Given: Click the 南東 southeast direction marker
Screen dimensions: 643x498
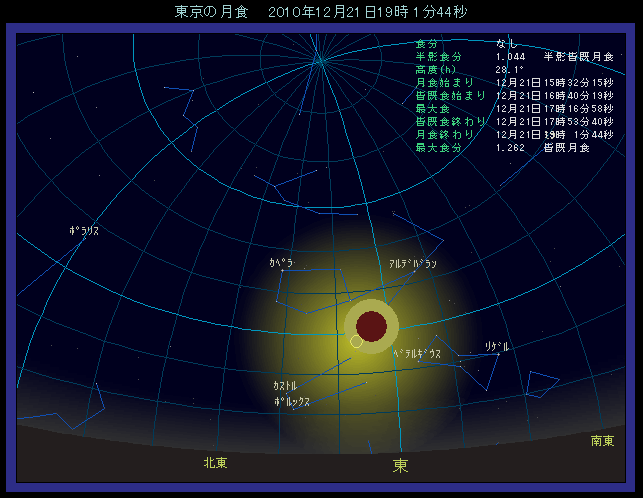Looking at the screenshot, I should [x=602, y=441].
